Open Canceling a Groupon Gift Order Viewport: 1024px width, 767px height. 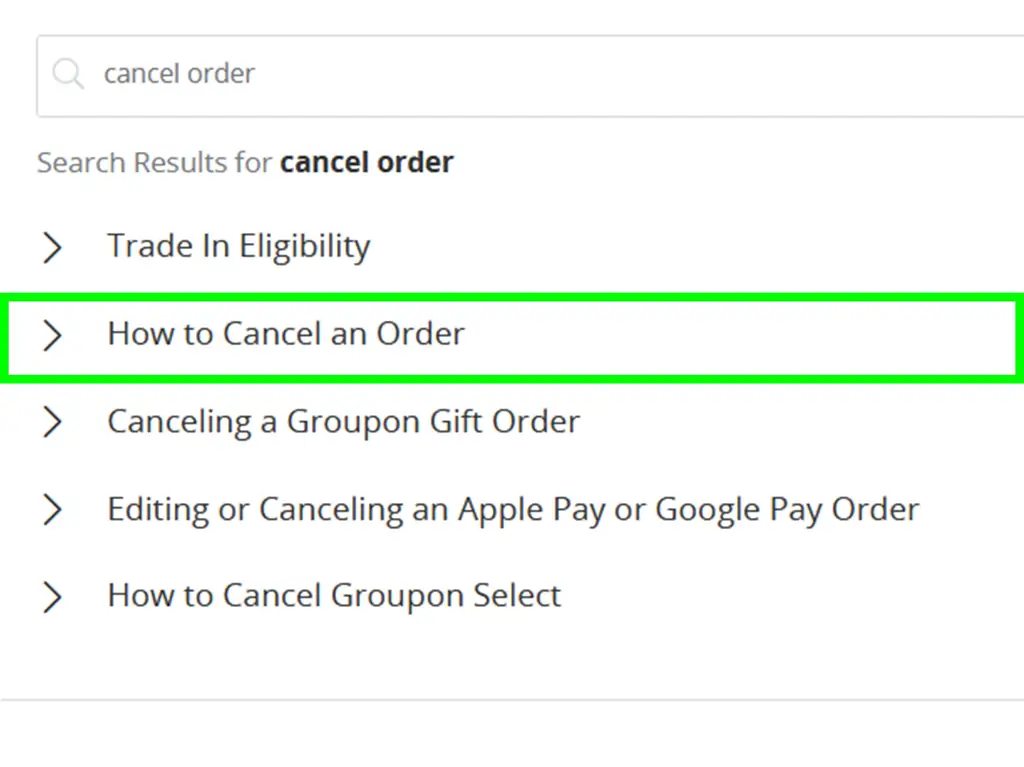coord(342,422)
